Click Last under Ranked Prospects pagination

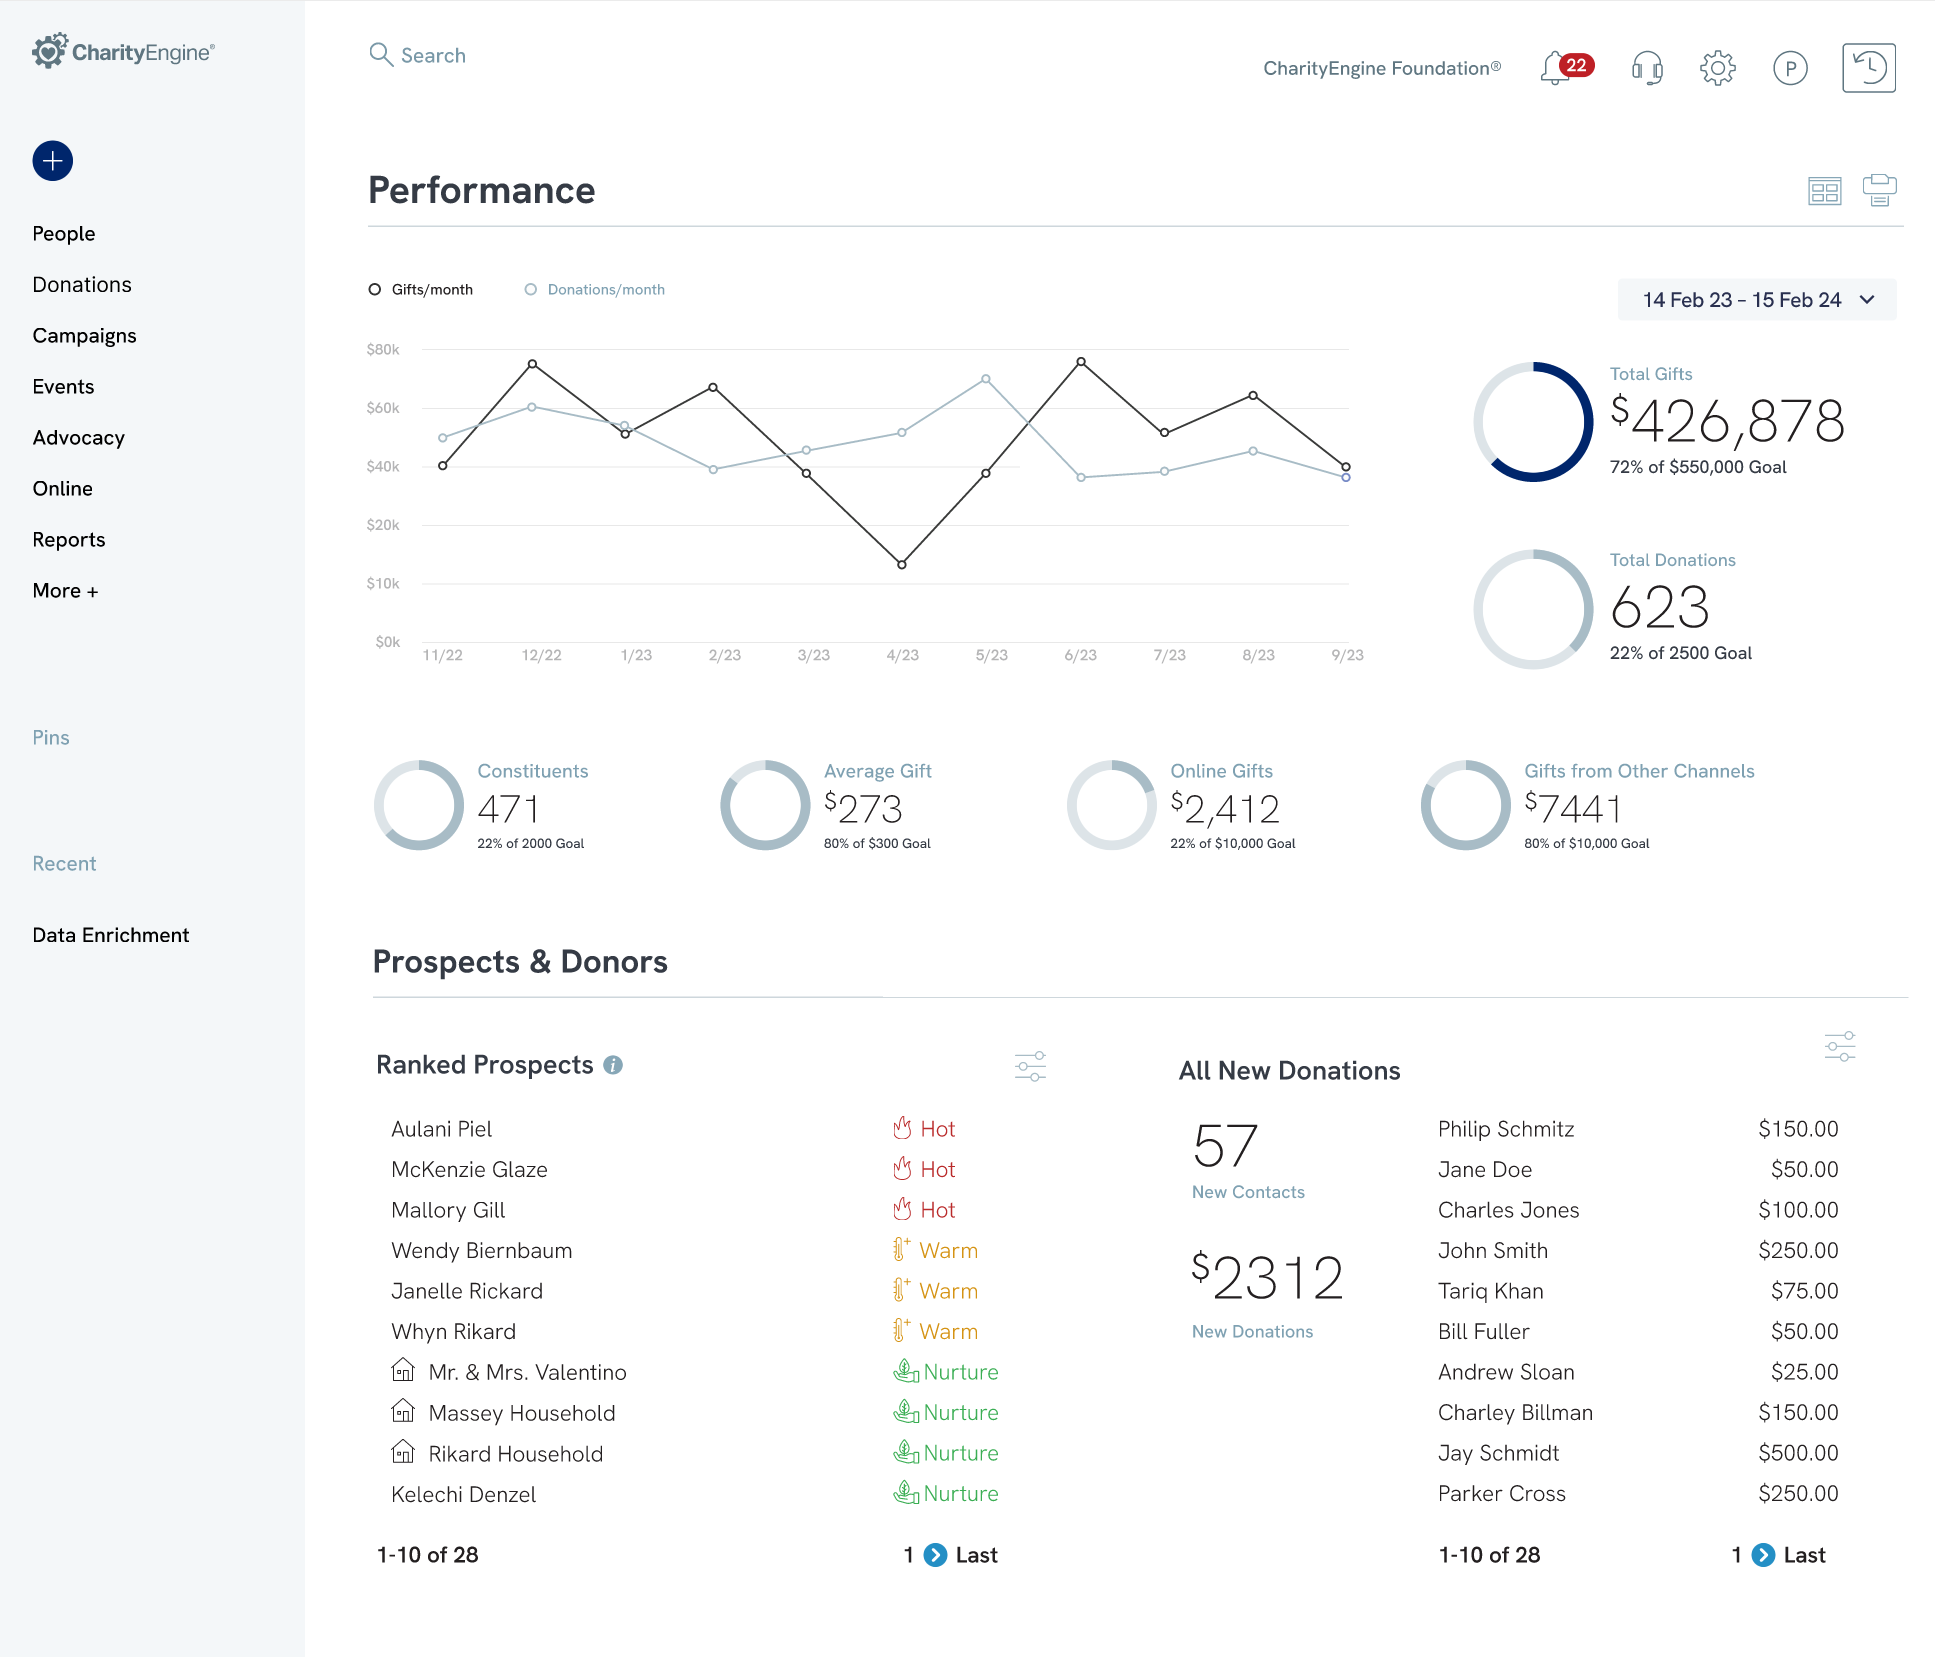pos(976,1555)
